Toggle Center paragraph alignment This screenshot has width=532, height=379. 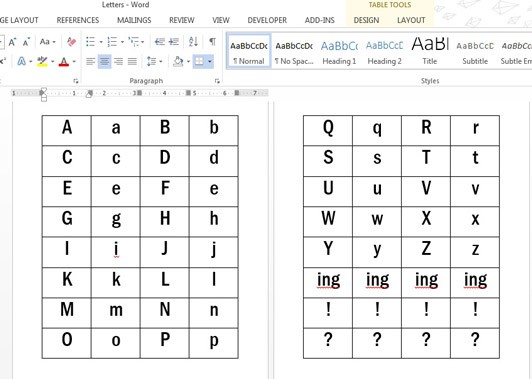tap(104, 61)
